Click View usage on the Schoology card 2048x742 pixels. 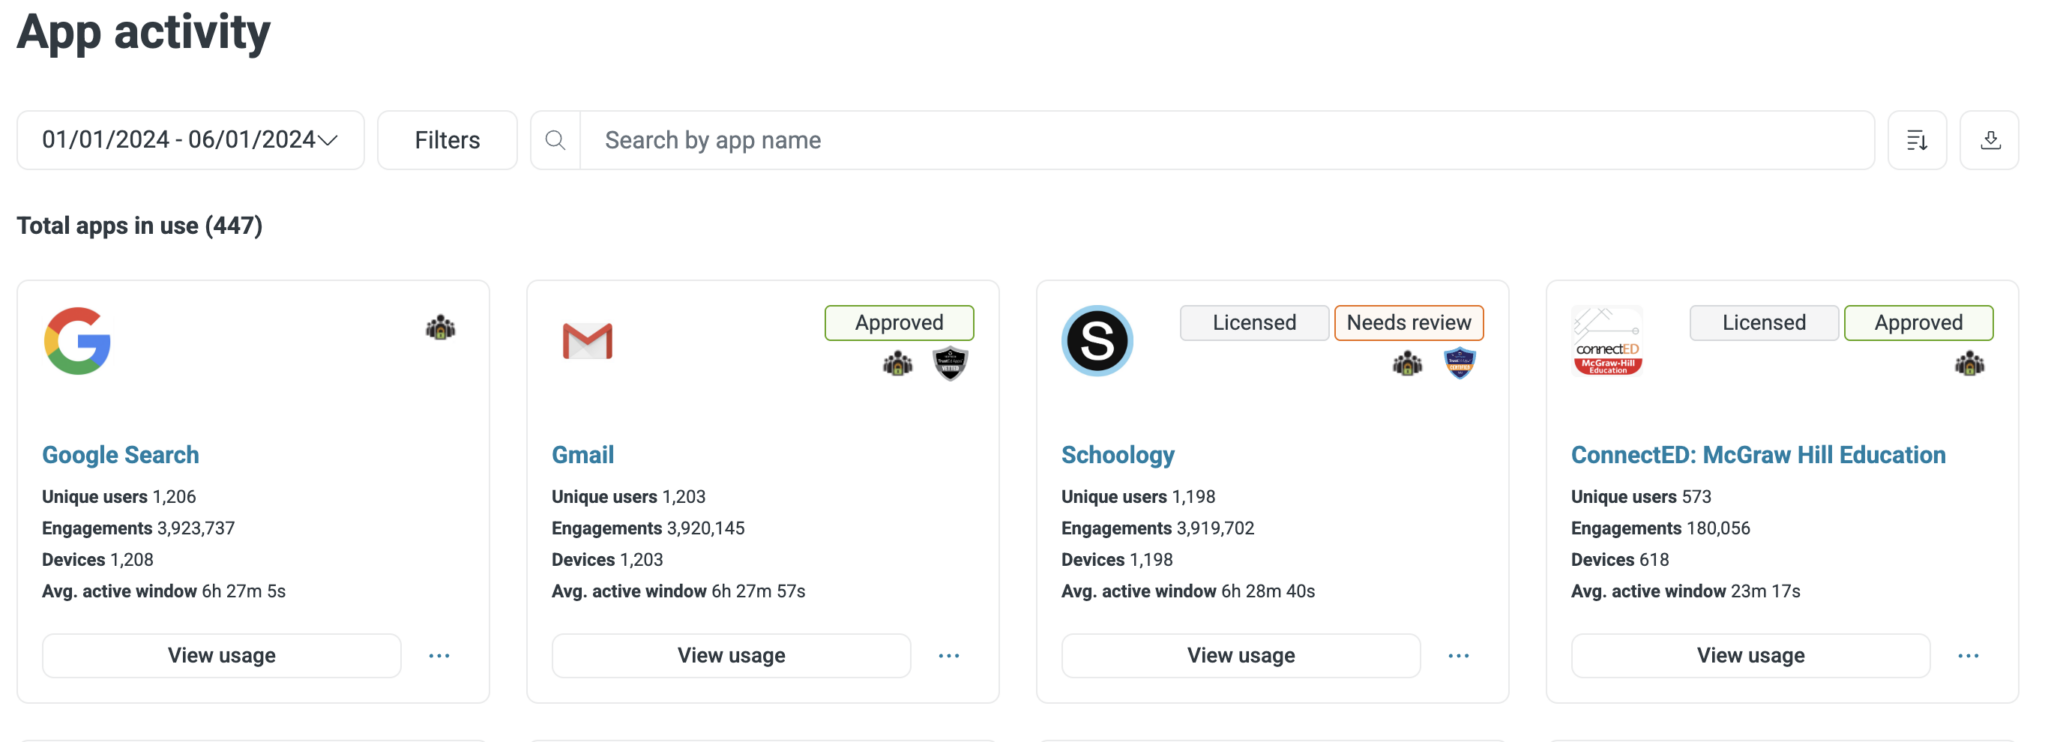pyautogui.click(x=1240, y=656)
